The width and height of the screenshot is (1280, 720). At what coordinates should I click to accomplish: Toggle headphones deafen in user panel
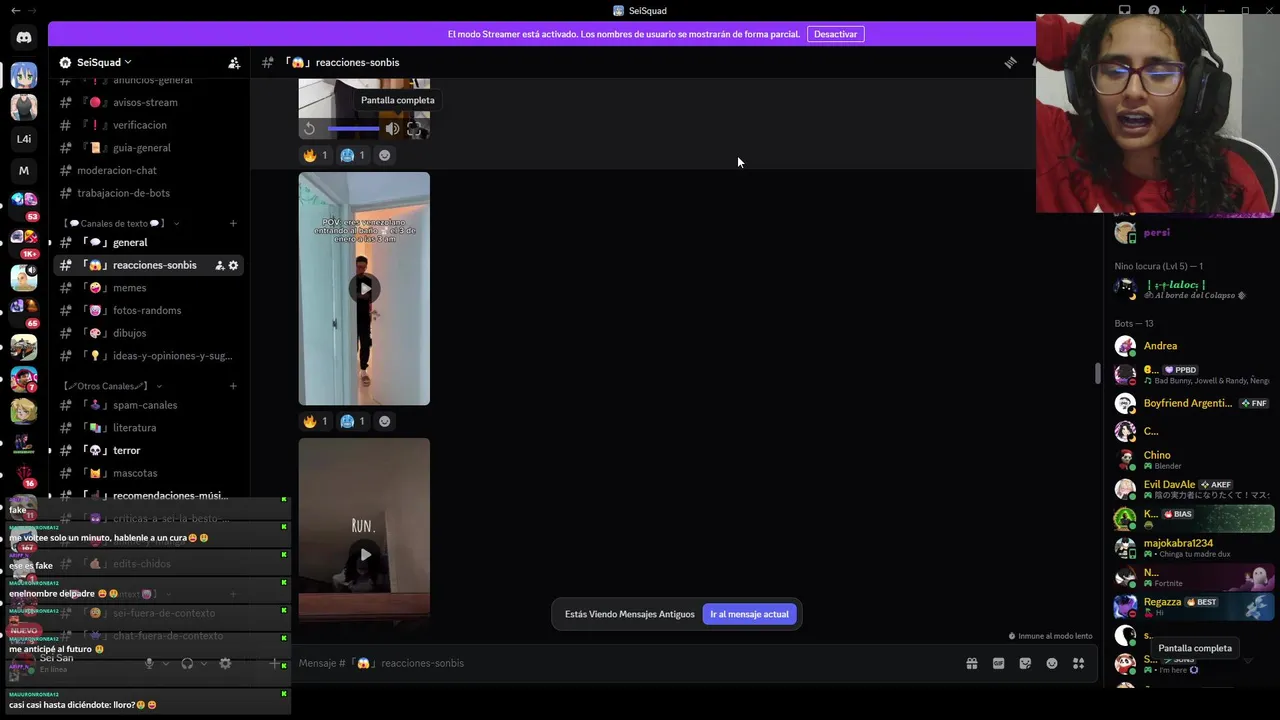tap(187, 663)
